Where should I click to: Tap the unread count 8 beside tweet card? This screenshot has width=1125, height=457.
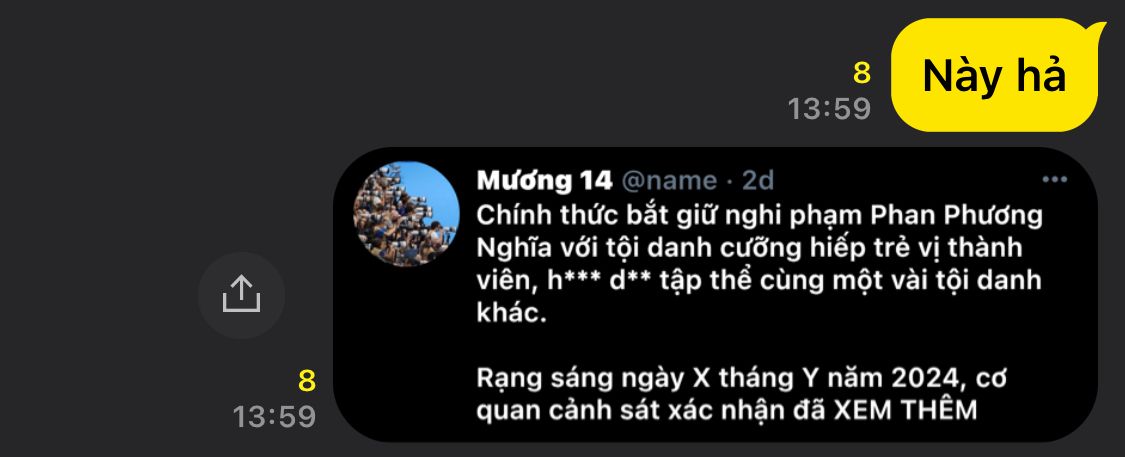pyautogui.click(x=306, y=381)
